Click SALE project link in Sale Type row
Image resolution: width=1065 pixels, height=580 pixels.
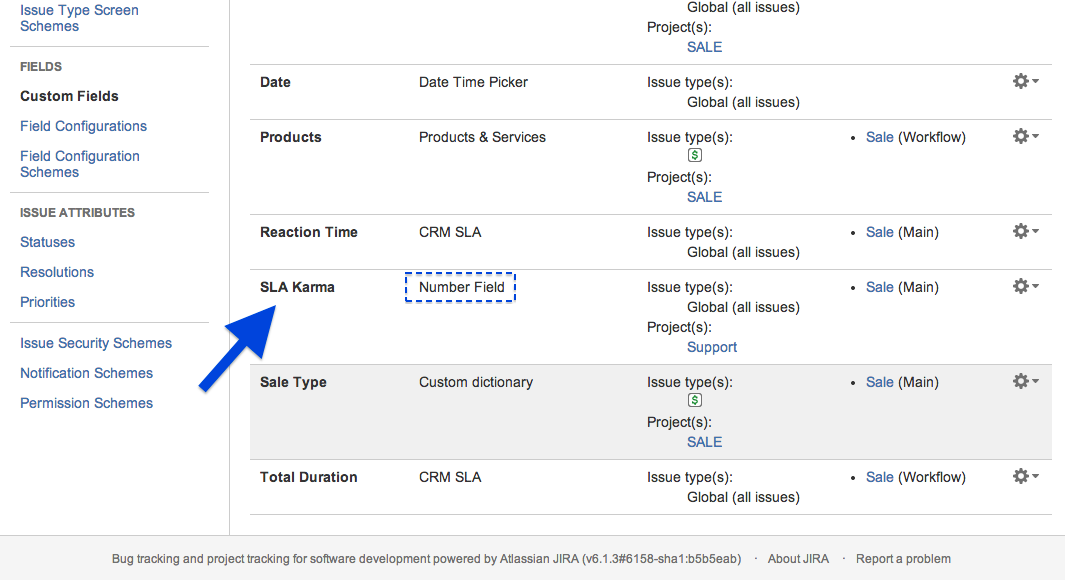point(704,442)
